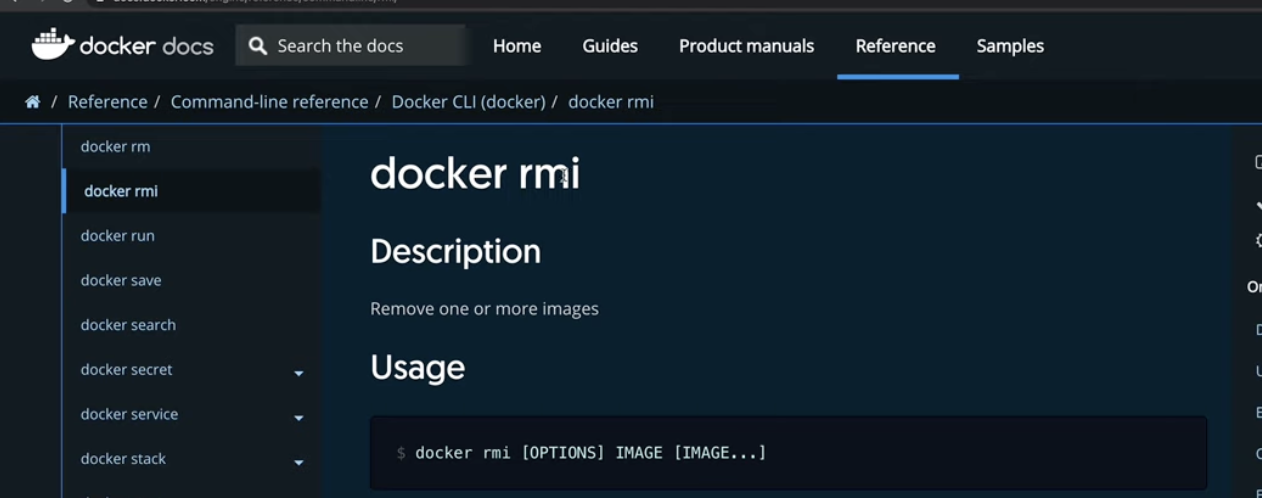This screenshot has height=498, width=1262.
Task: Open docker search sidebar entry
Action: coord(128,325)
